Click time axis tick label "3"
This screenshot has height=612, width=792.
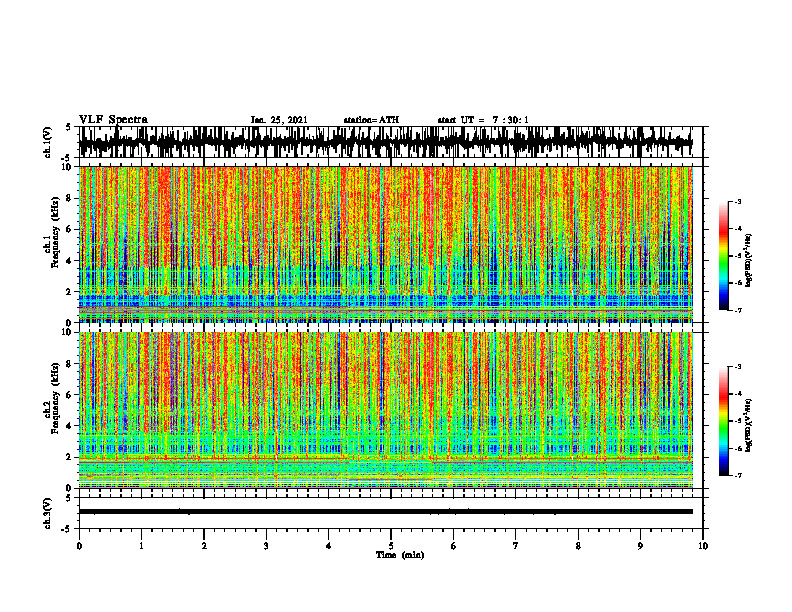[x=266, y=546]
